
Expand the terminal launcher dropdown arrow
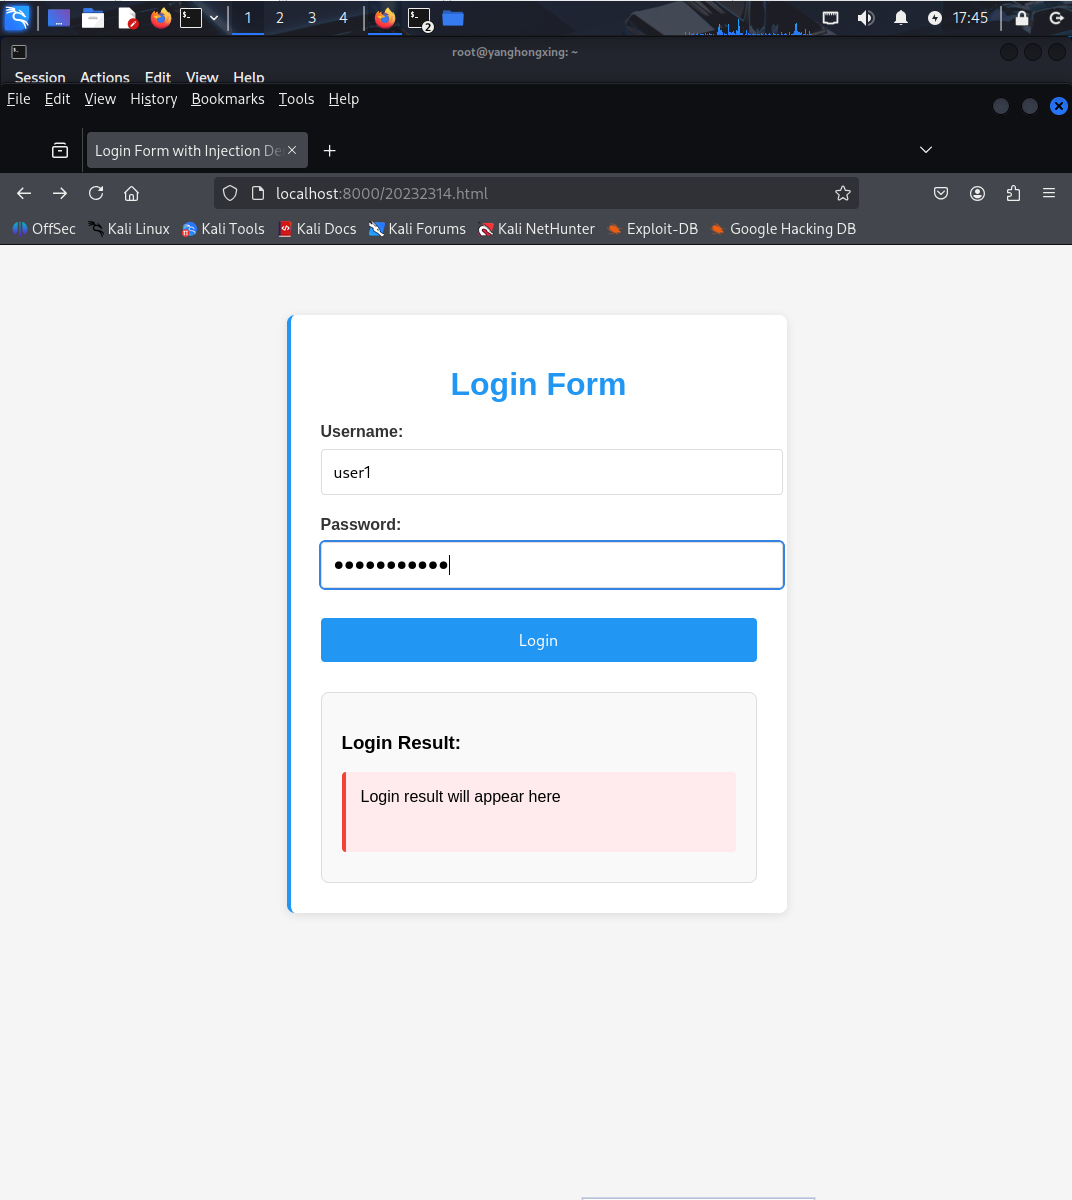(x=214, y=18)
